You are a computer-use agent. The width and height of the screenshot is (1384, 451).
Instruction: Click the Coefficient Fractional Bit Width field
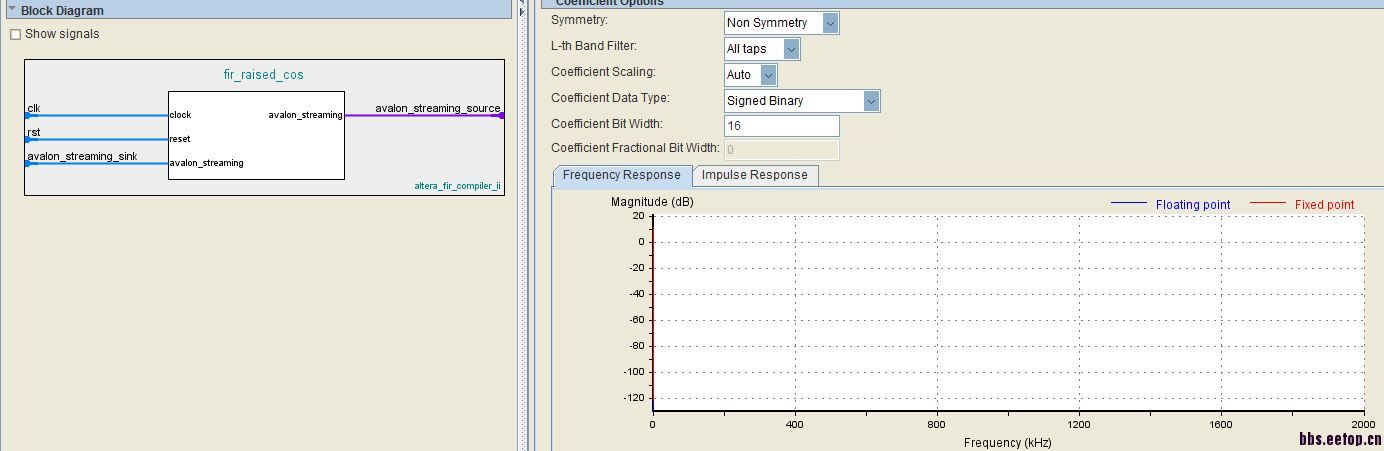[781, 150]
